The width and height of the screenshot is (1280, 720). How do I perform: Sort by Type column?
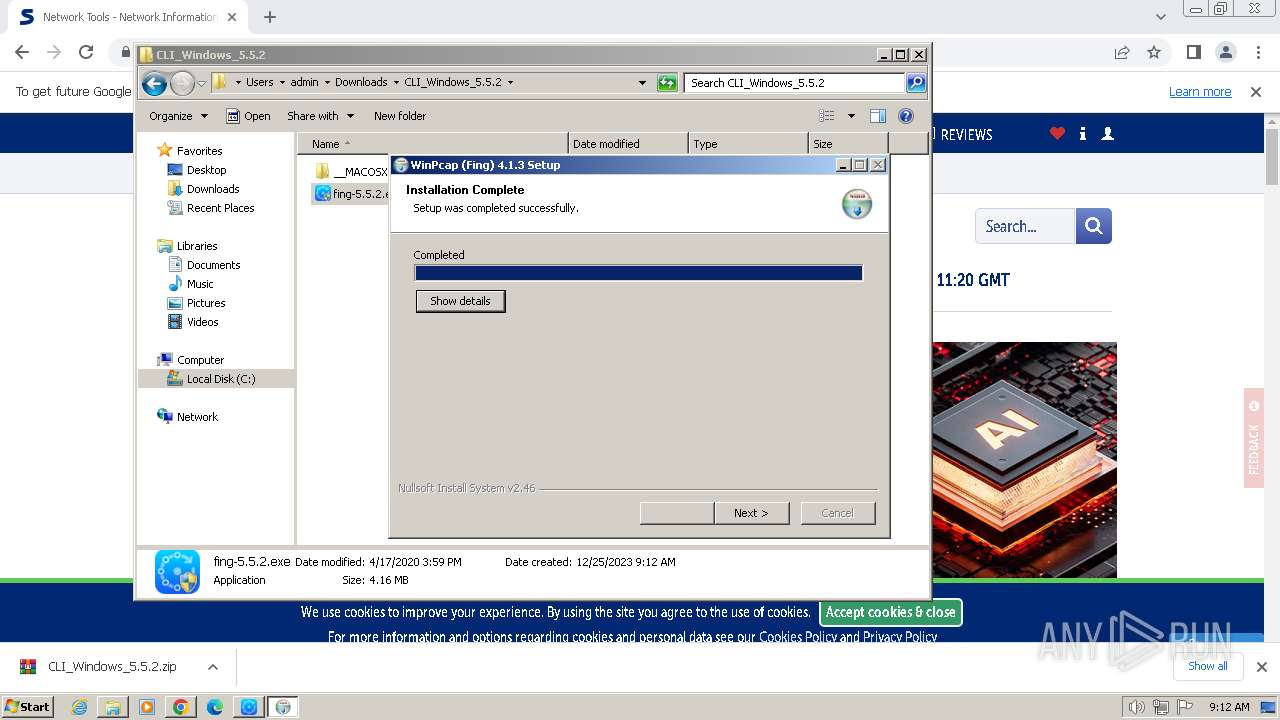pos(748,144)
